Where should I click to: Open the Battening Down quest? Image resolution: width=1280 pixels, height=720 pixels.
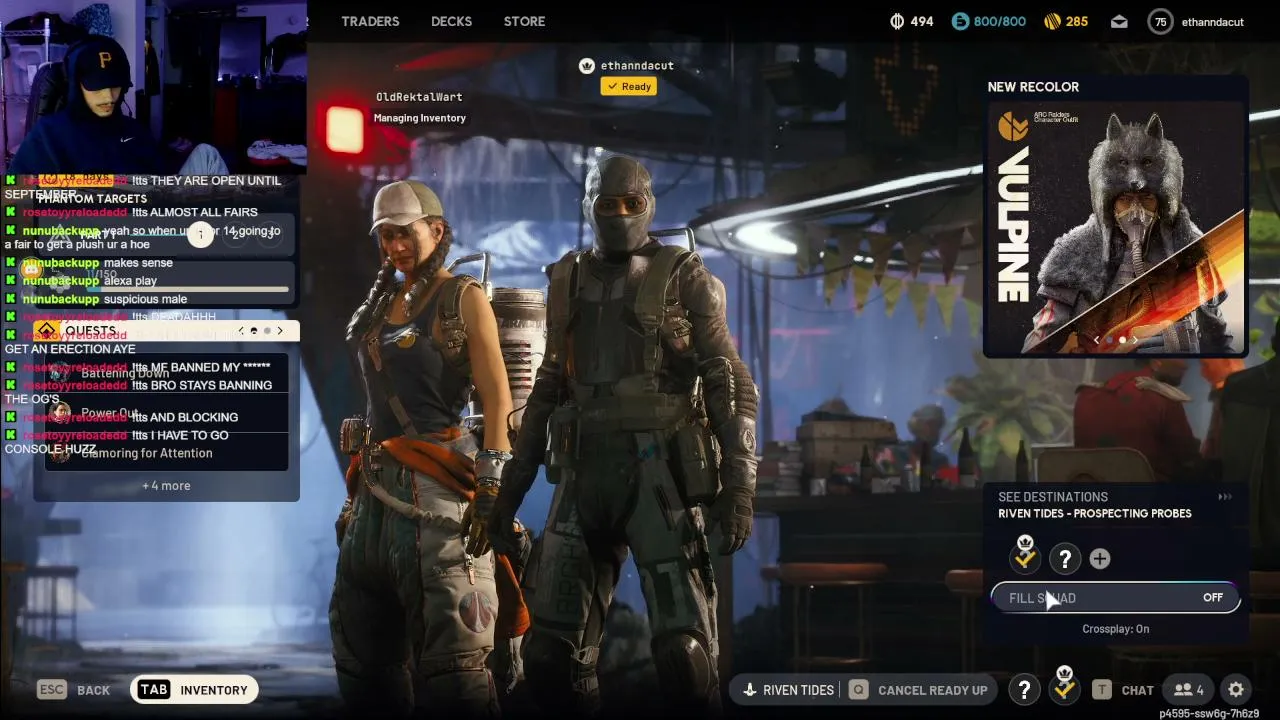166,373
